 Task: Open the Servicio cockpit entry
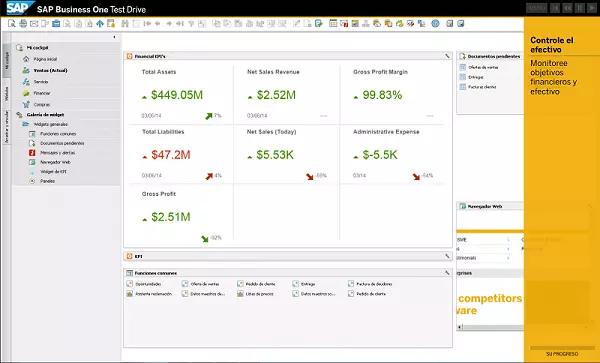41,82
